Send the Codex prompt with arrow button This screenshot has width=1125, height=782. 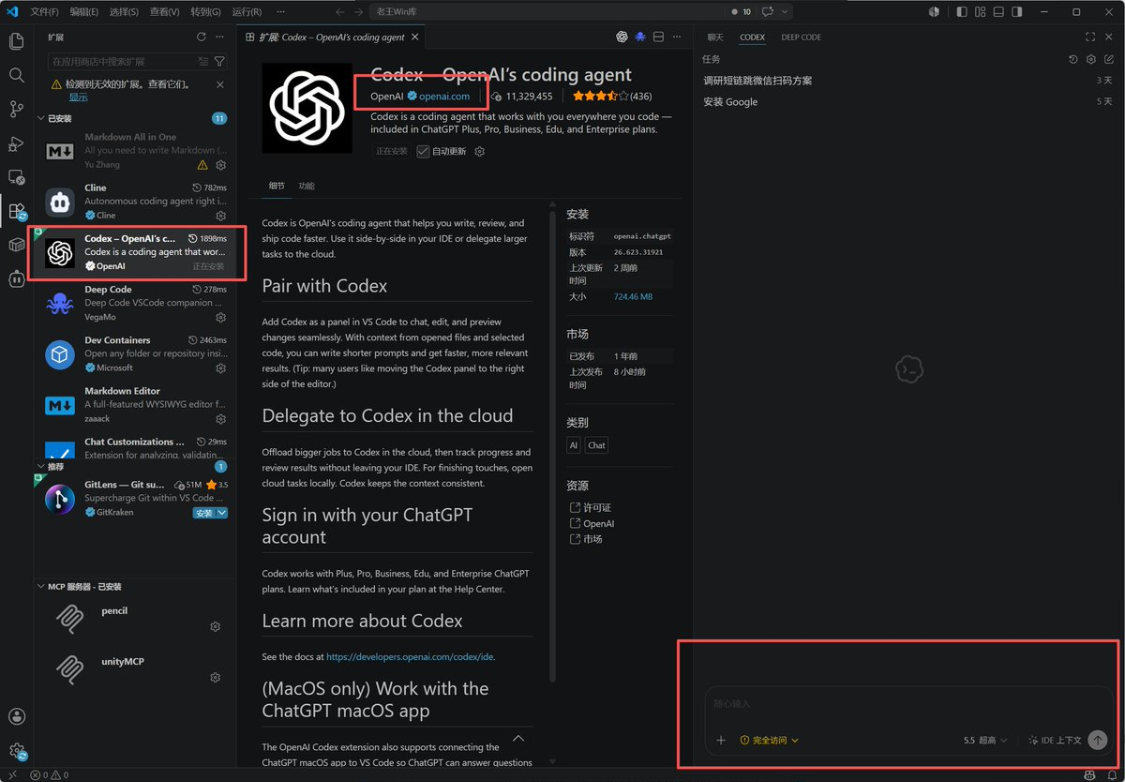pyautogui.click(x=1097, y=740)
